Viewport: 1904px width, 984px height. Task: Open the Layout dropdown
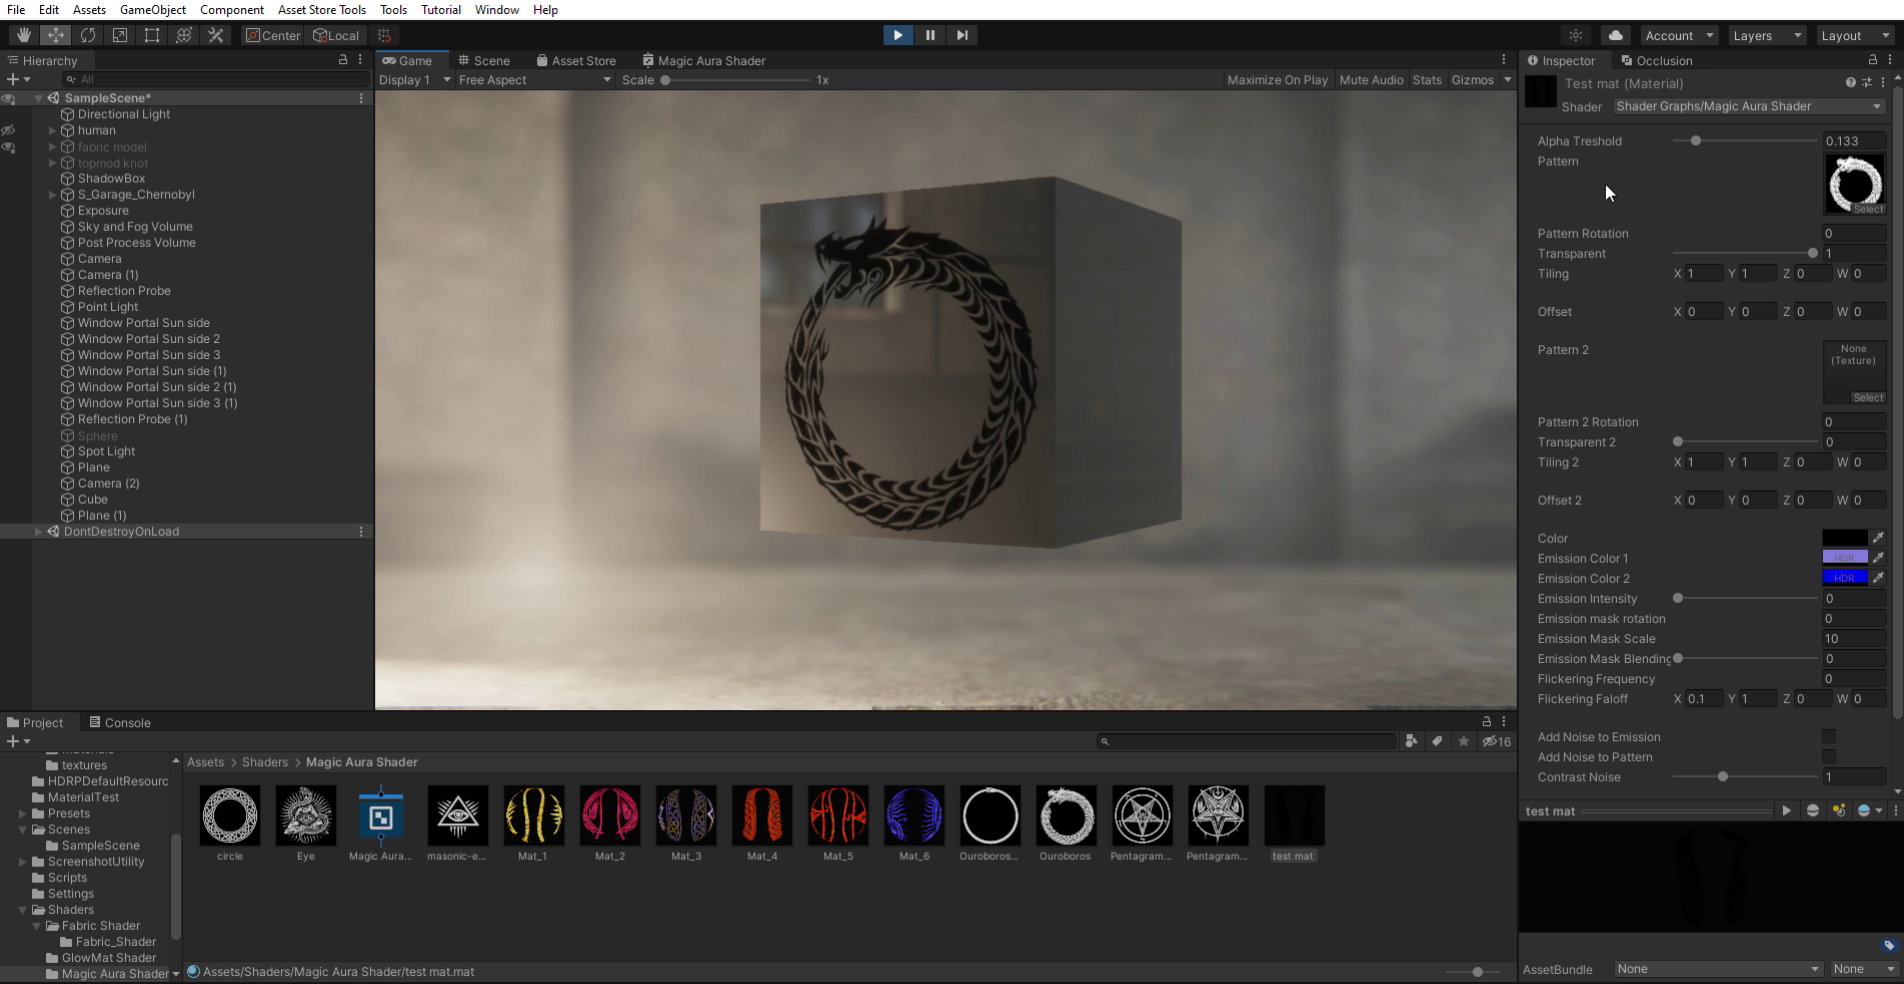(x=1855, y=35)
